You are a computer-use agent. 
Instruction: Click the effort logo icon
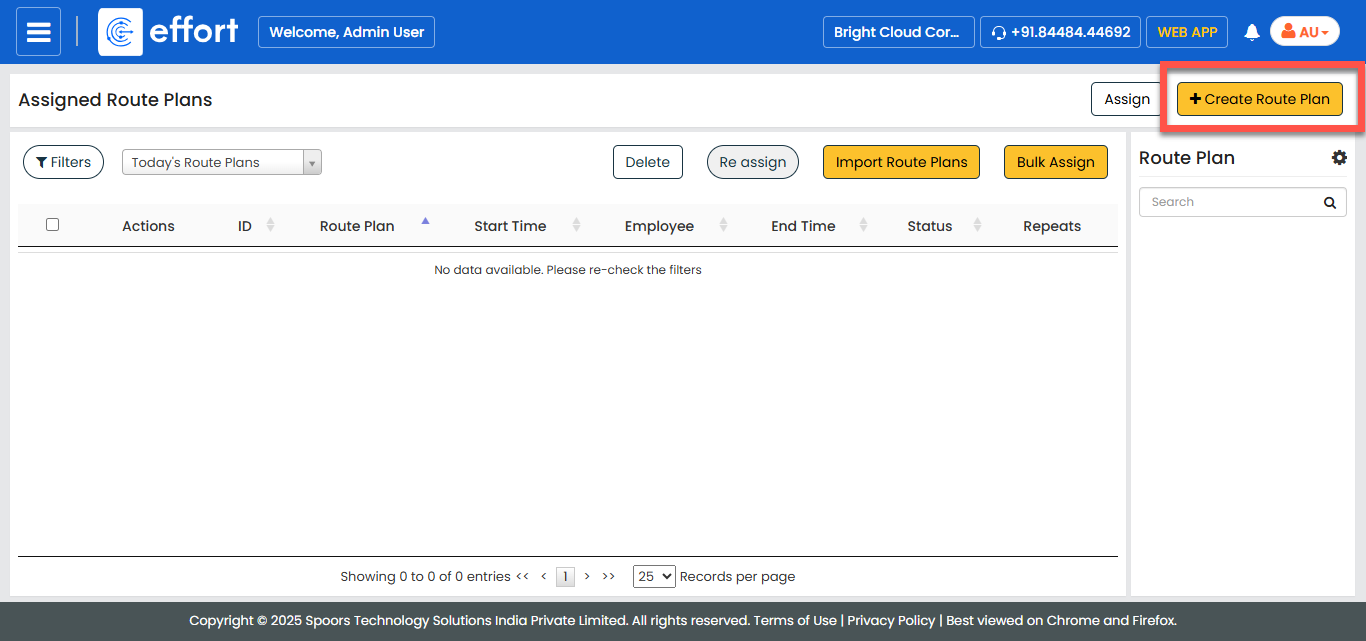point(120,32)
